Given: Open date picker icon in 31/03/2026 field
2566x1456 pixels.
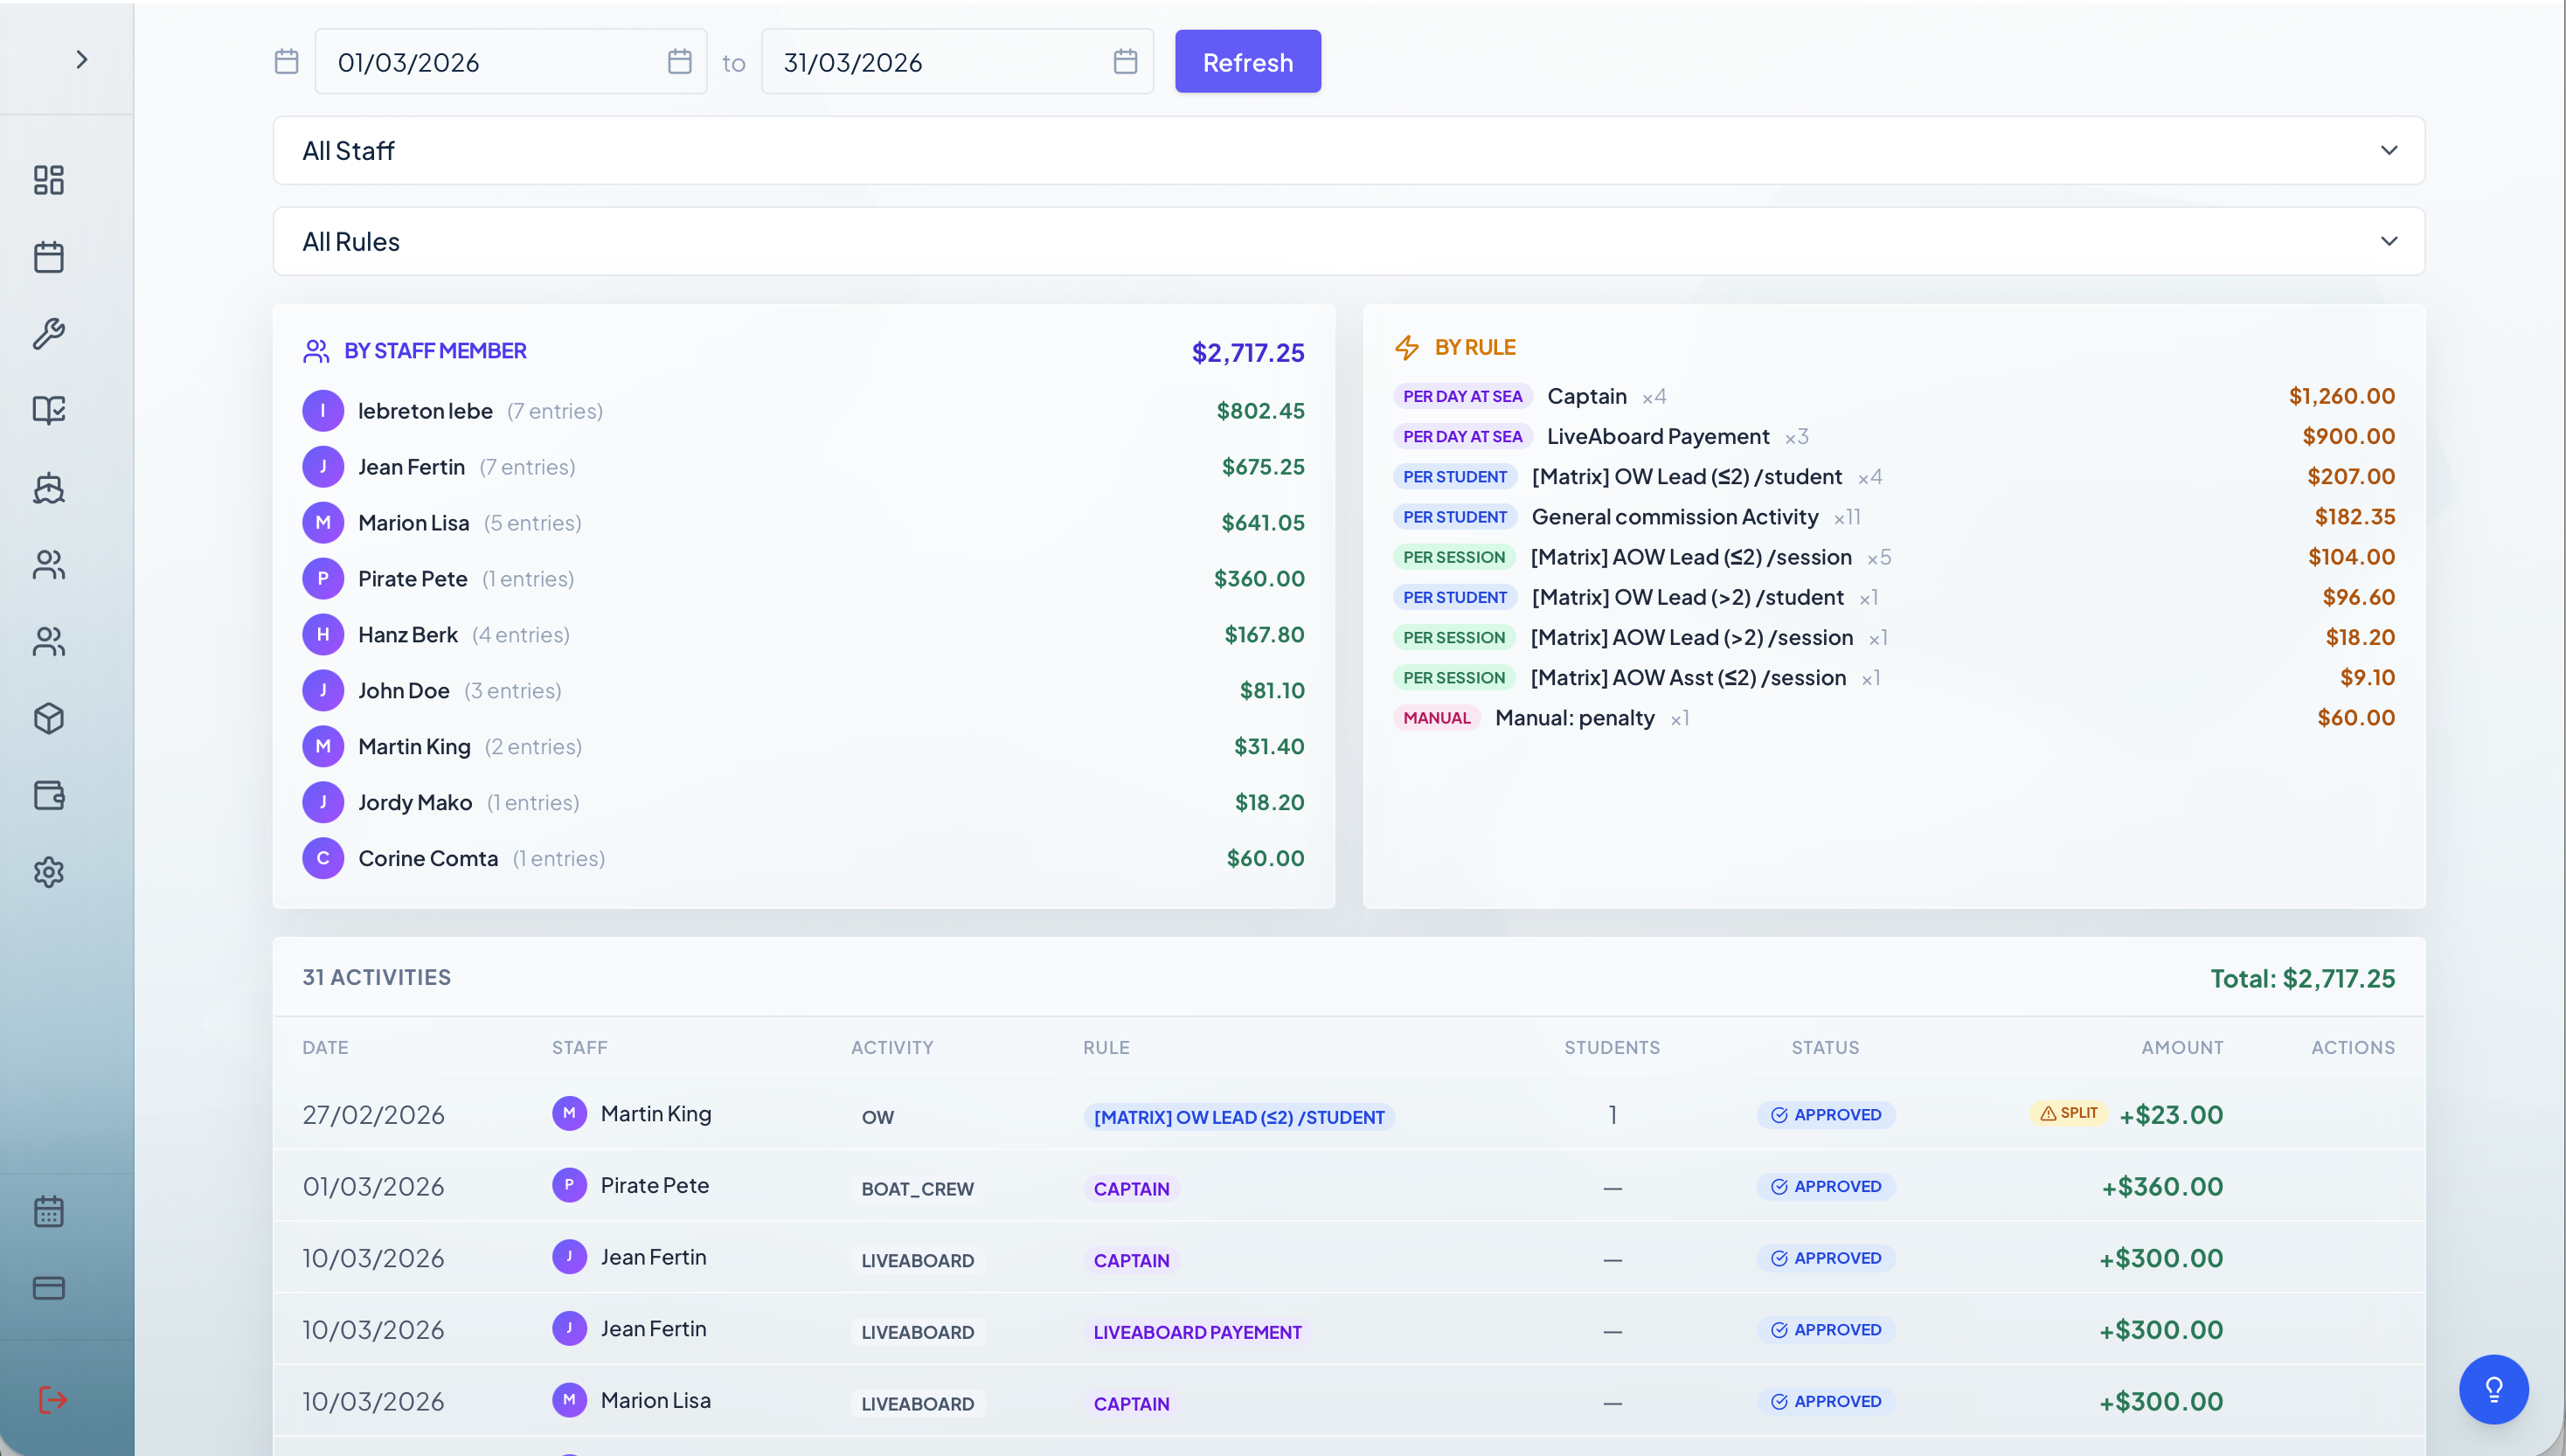Looking at the screenshot, I should coord(1125,62).
